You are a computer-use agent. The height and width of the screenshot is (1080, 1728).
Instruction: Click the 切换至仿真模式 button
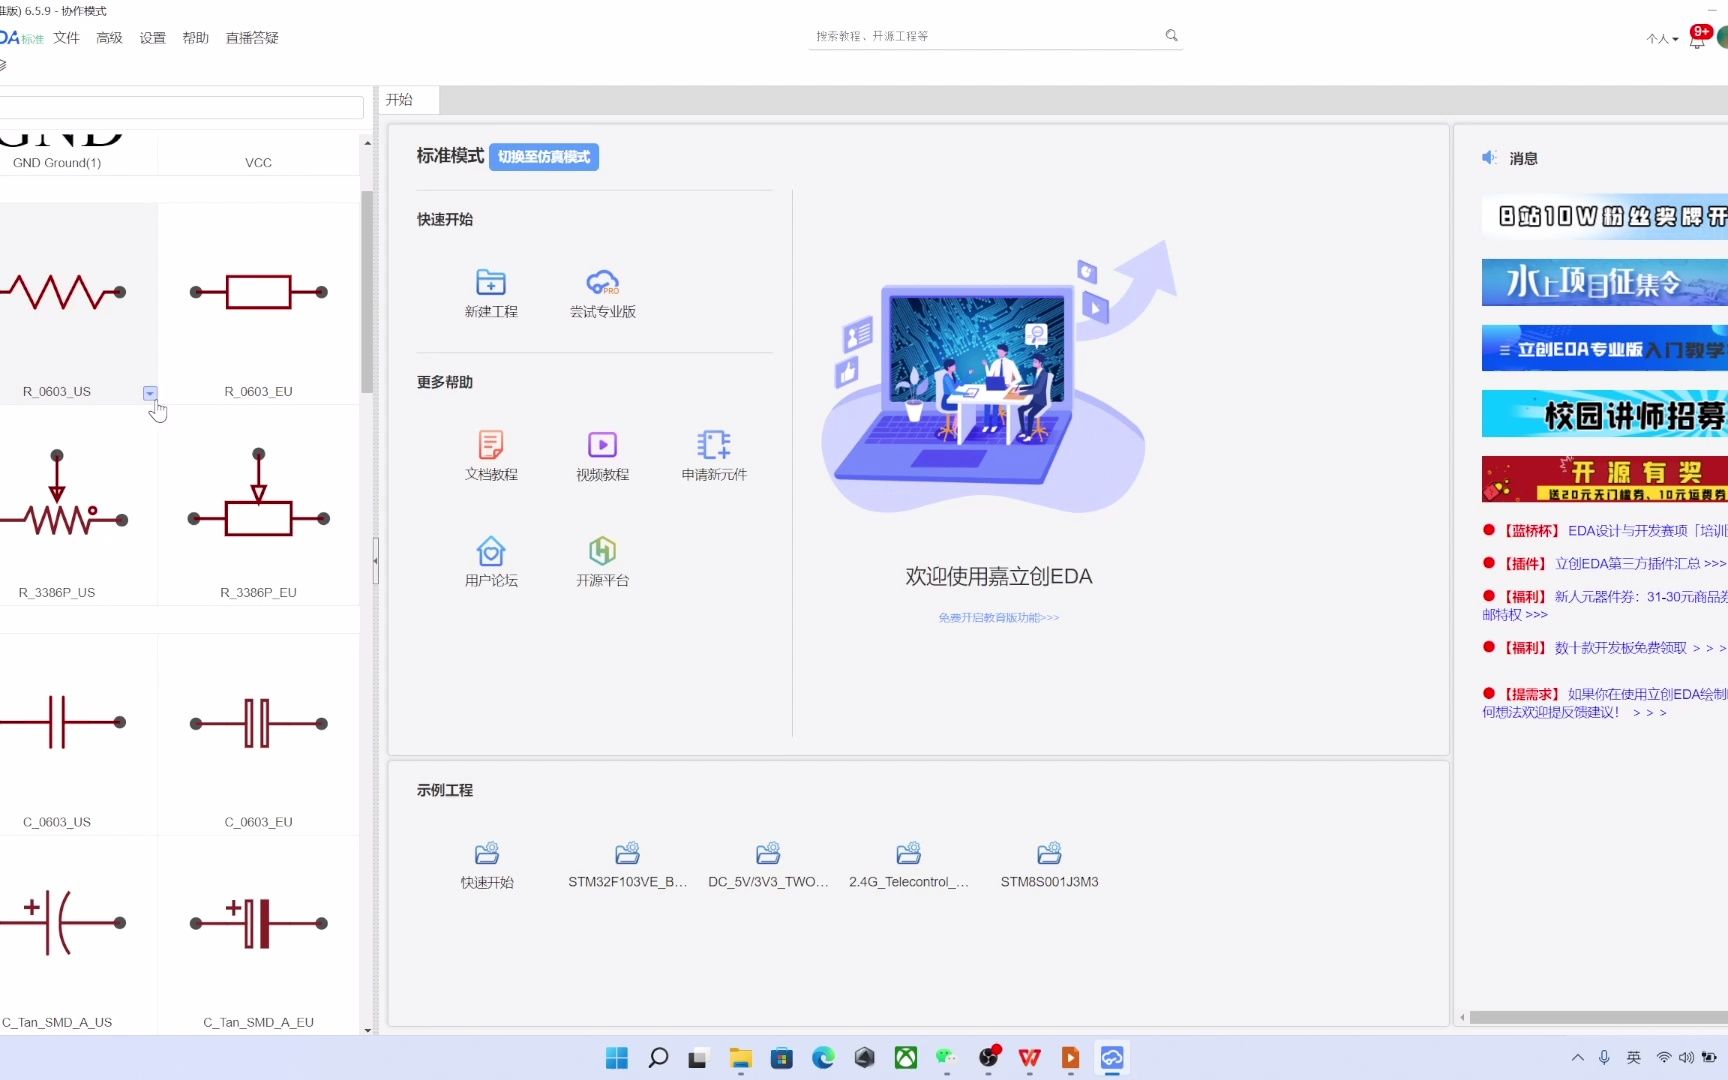click(544, 157)
